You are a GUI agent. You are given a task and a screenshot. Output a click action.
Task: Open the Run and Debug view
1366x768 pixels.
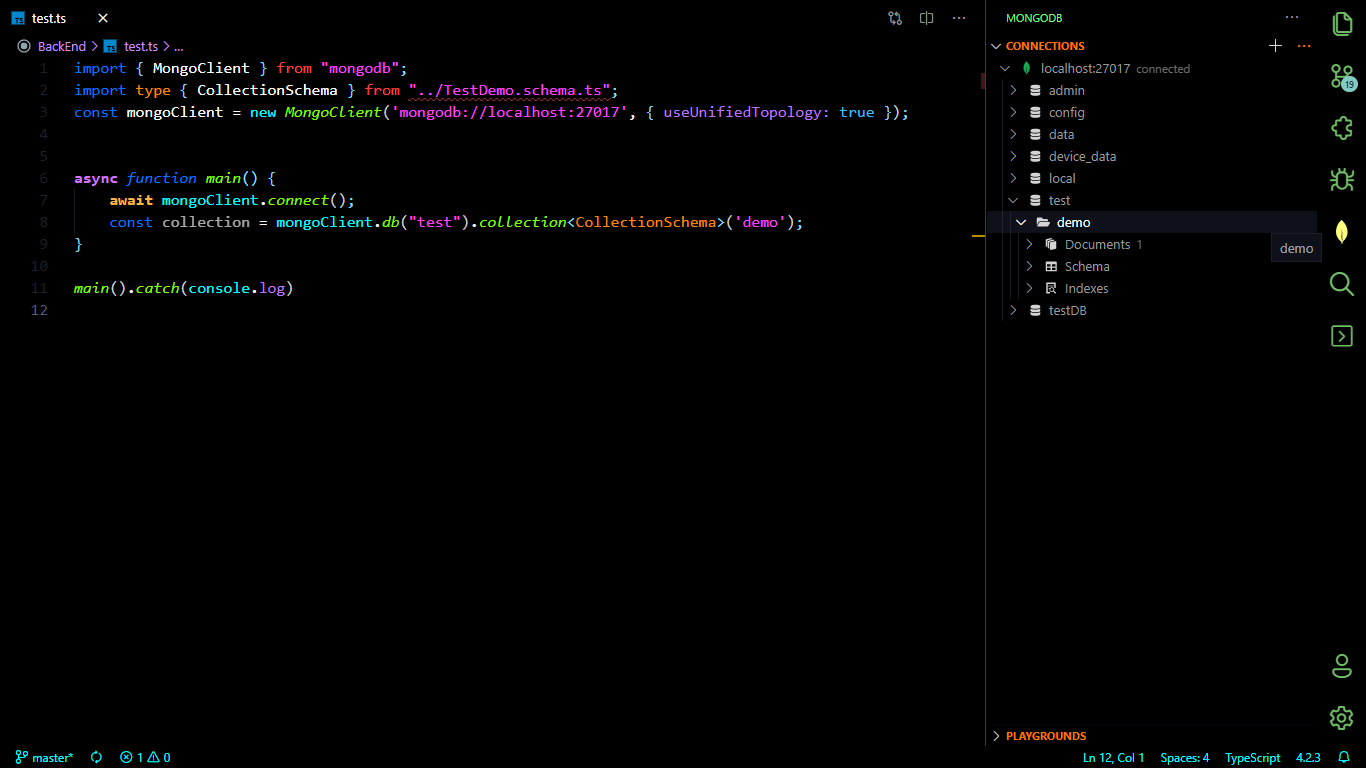tap(1342, 180)
